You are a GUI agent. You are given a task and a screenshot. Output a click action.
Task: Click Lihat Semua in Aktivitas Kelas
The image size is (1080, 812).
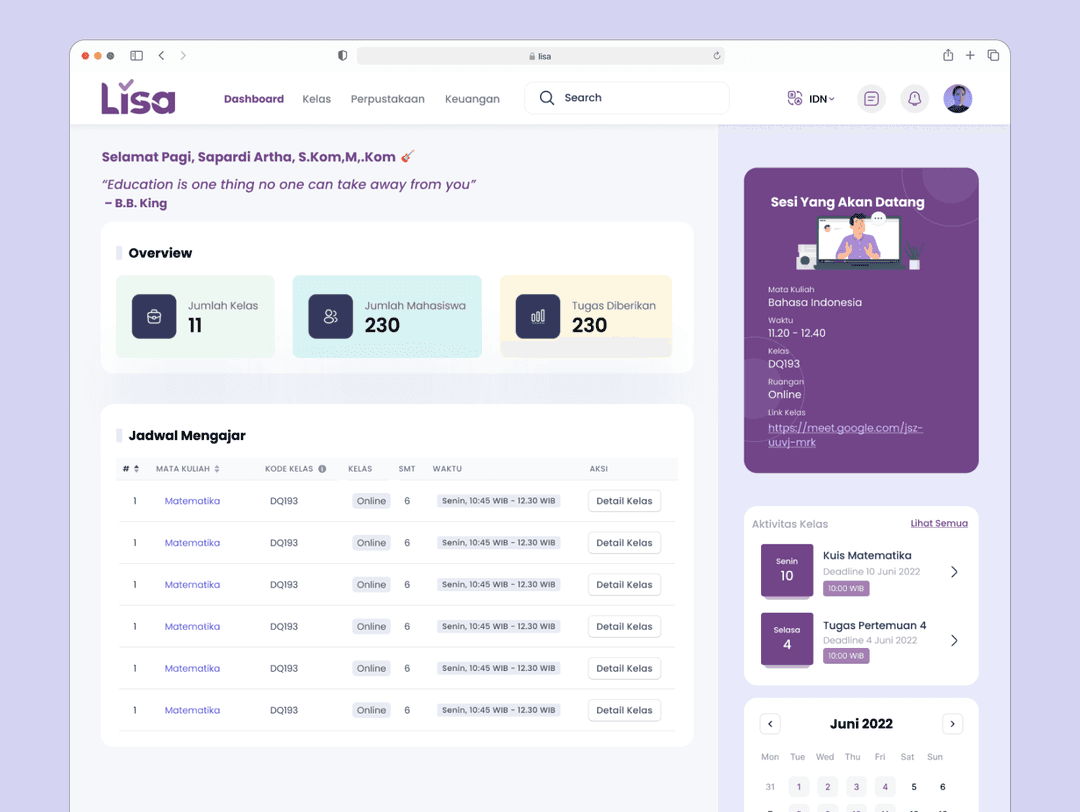coord(939,523)
